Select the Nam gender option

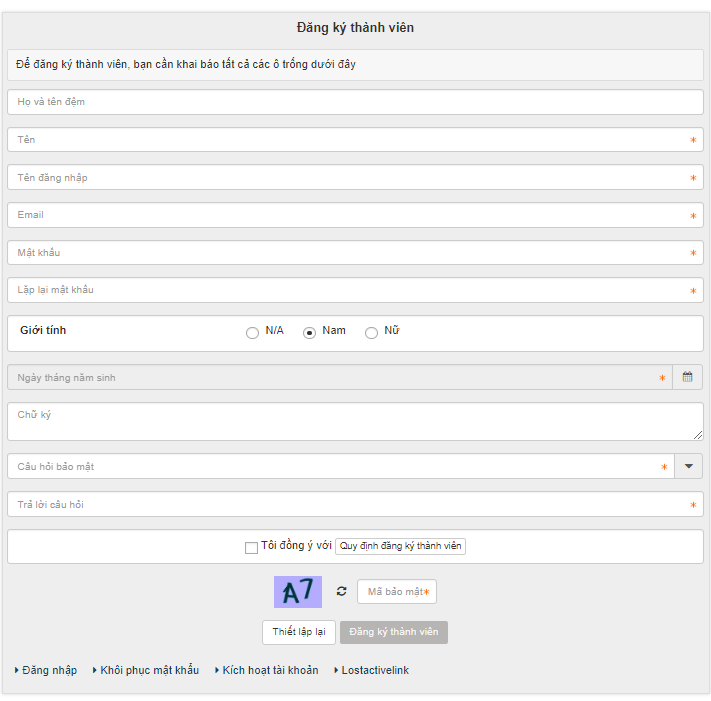[x=310, y=333]
